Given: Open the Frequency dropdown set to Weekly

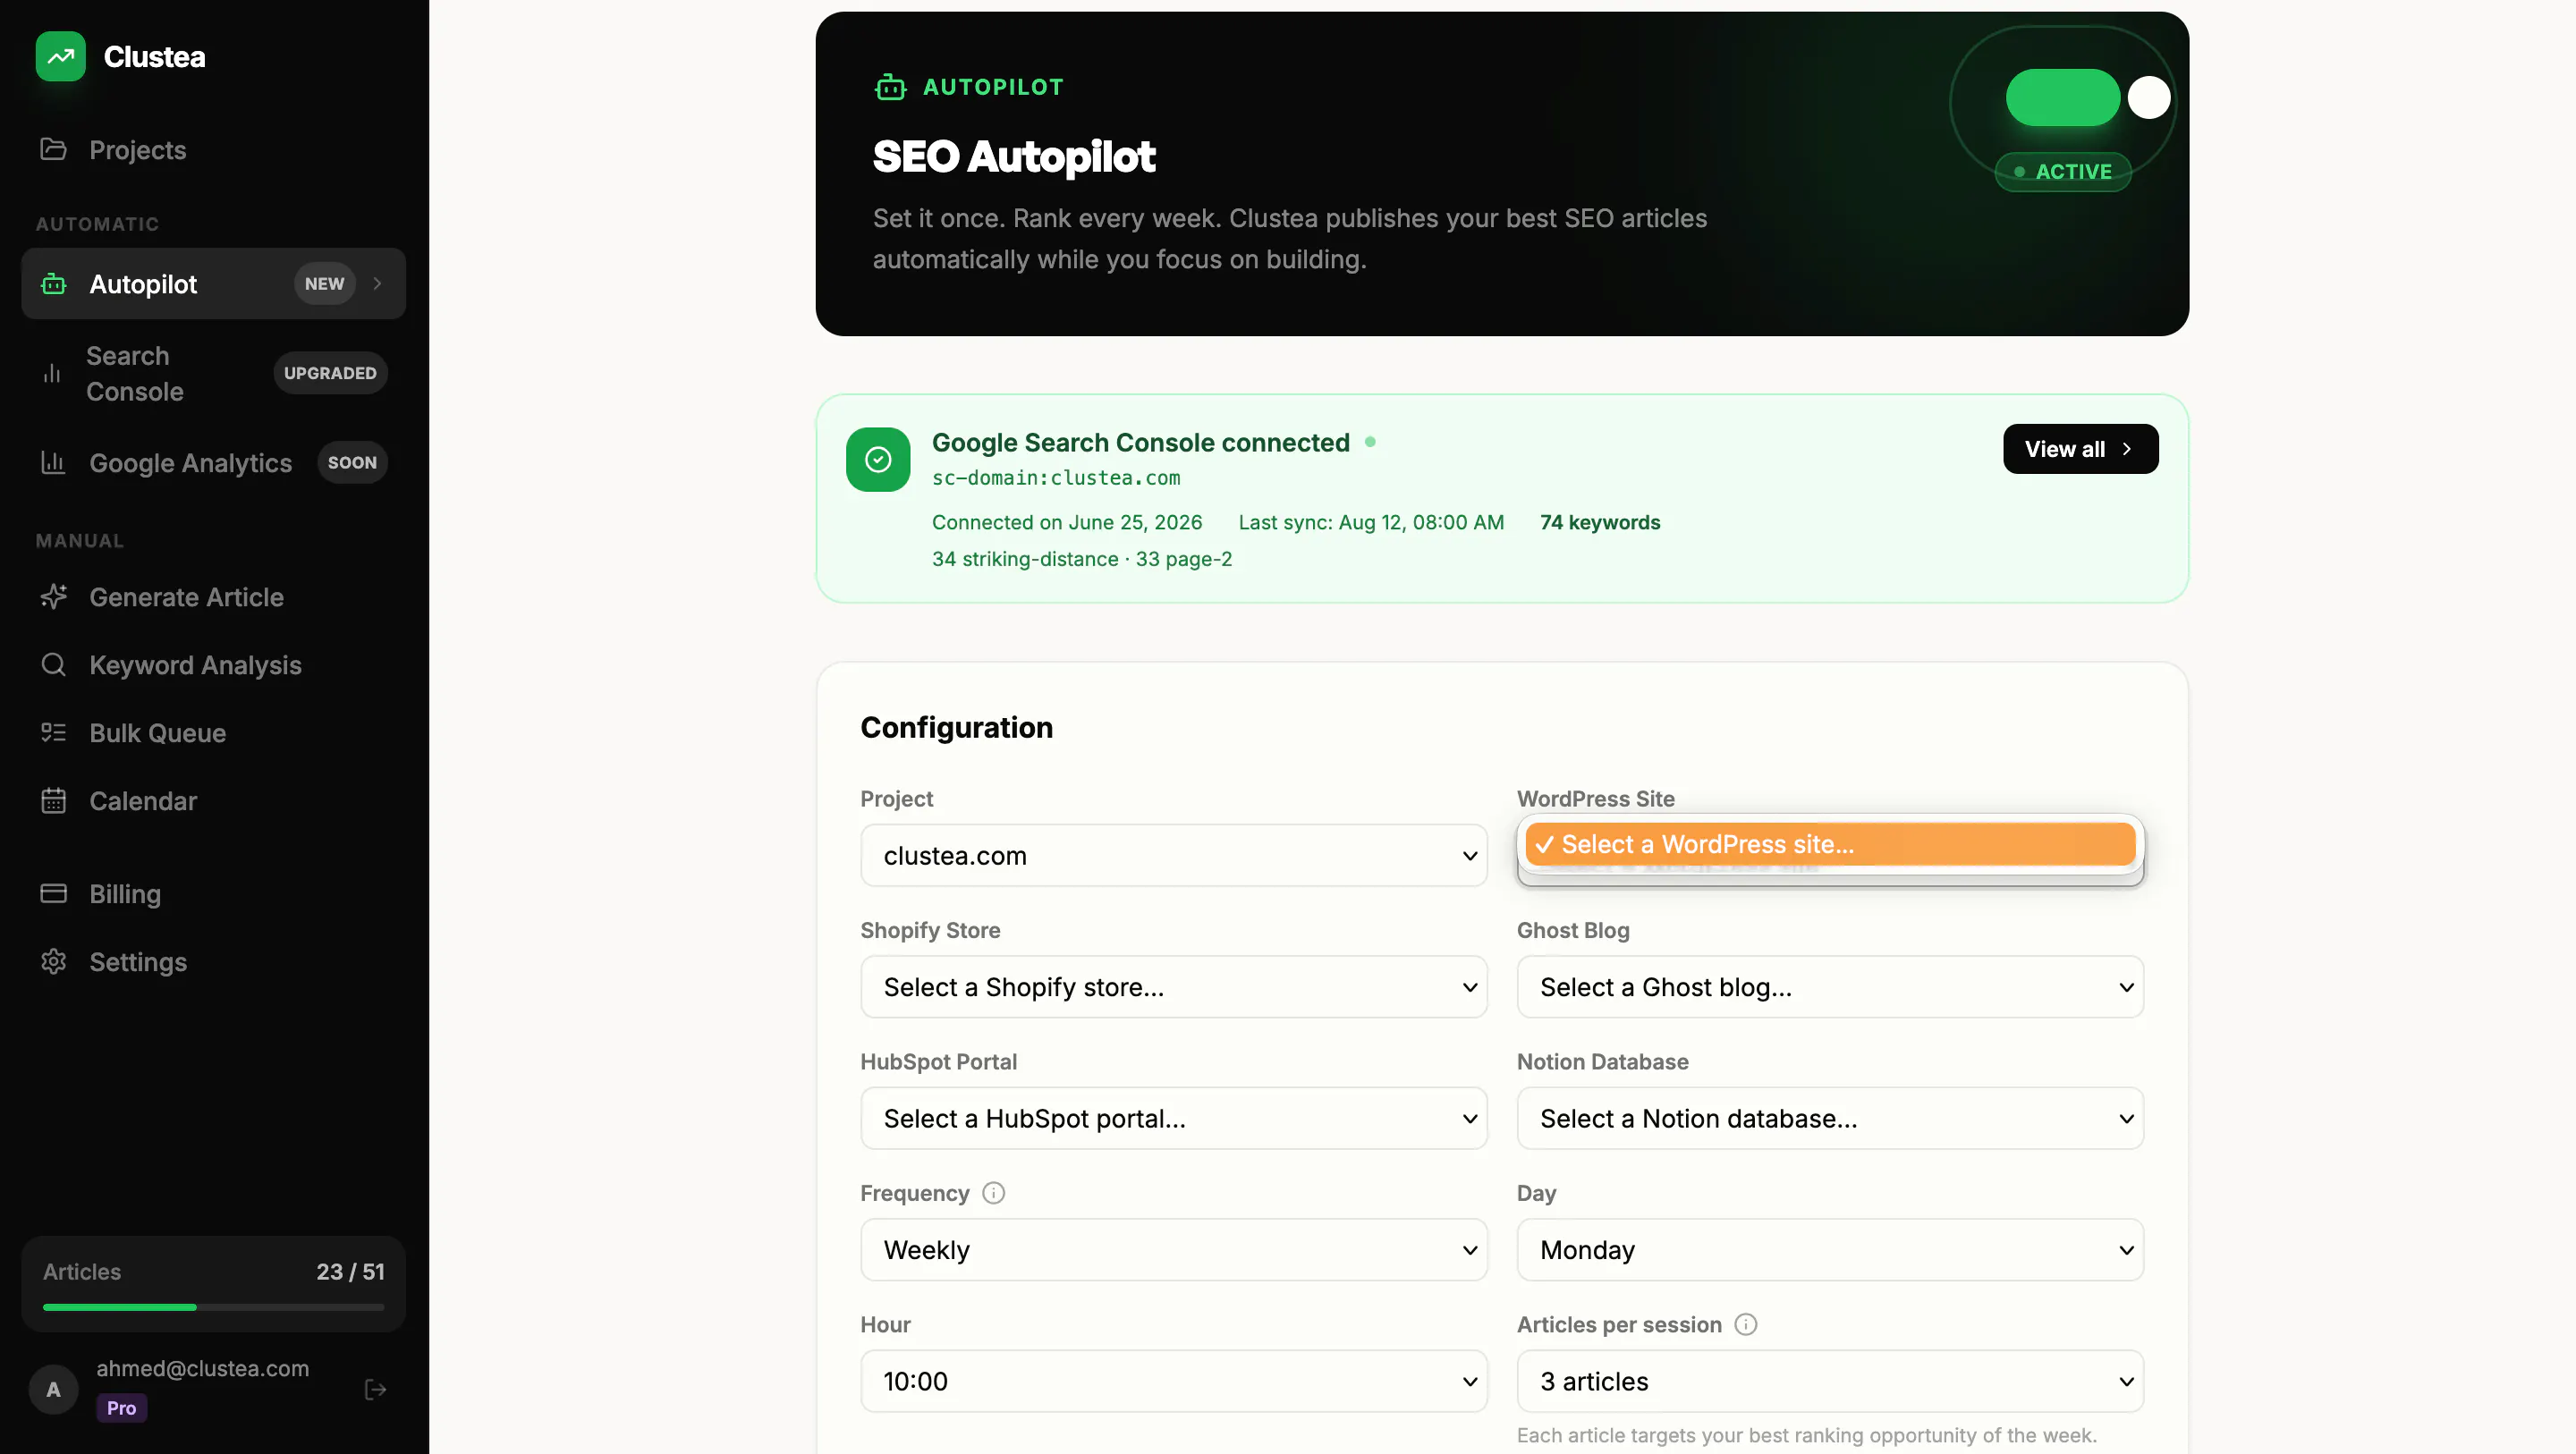Looking at the screenshot, I should pos(1174,1250).
